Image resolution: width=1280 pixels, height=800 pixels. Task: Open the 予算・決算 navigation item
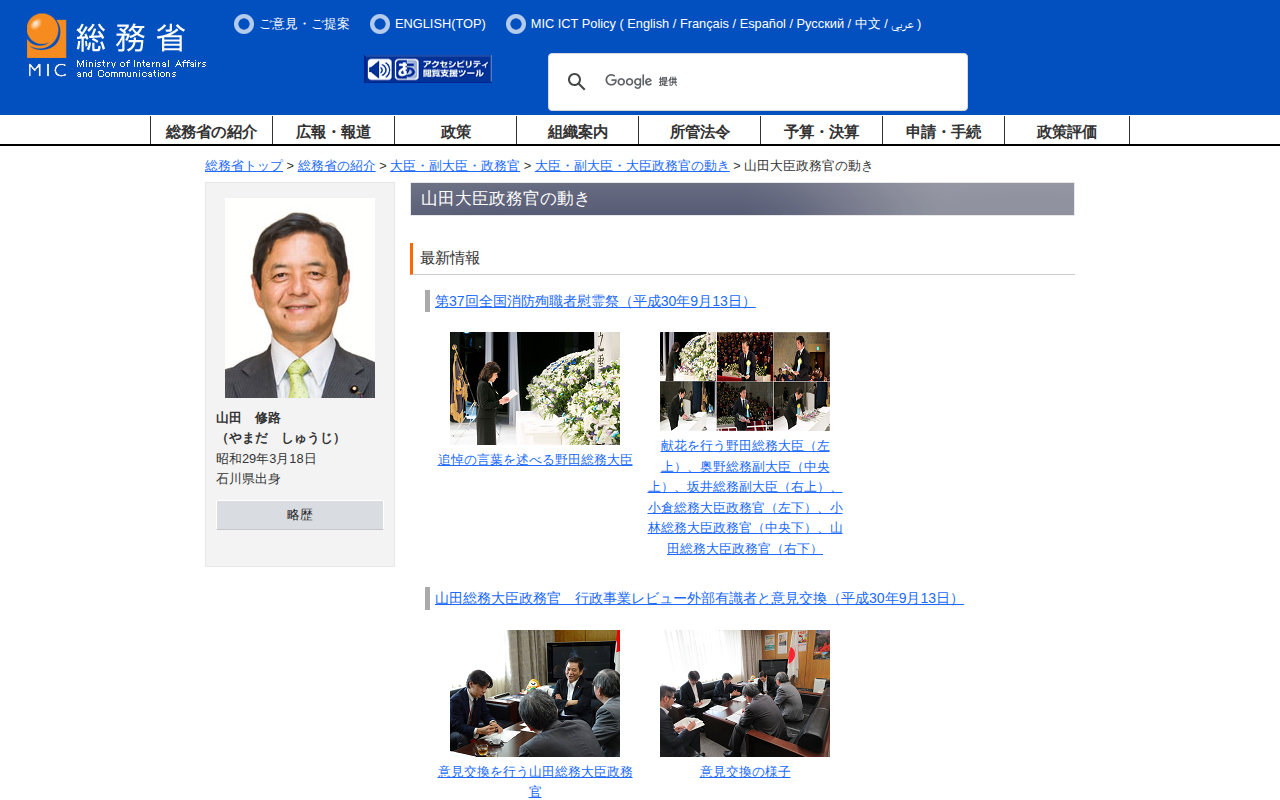(821, 131)
